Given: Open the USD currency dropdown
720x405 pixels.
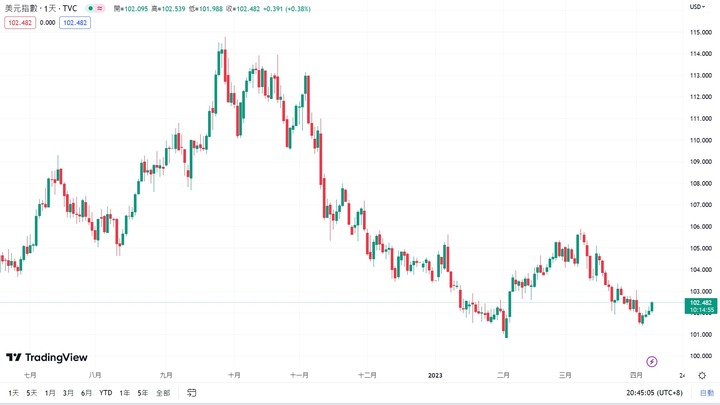Looking at the screenshot, I should (x=697, y=7).
